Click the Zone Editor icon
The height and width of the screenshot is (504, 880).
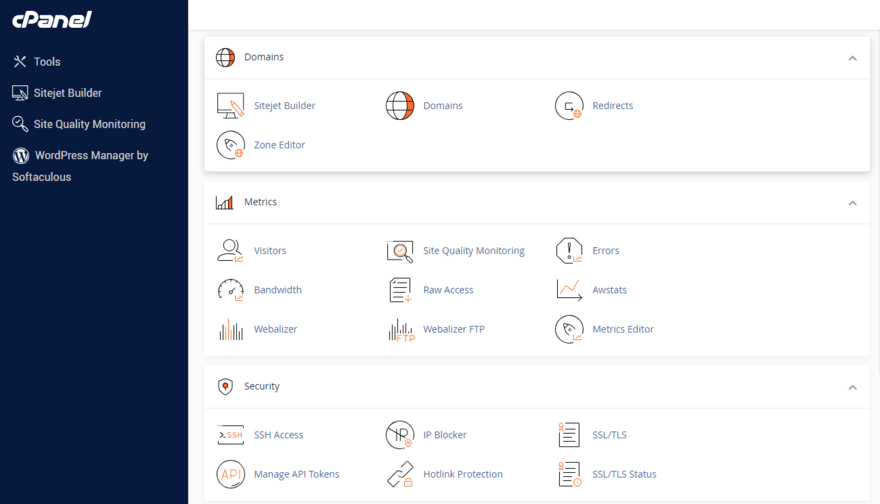point(231,145)
